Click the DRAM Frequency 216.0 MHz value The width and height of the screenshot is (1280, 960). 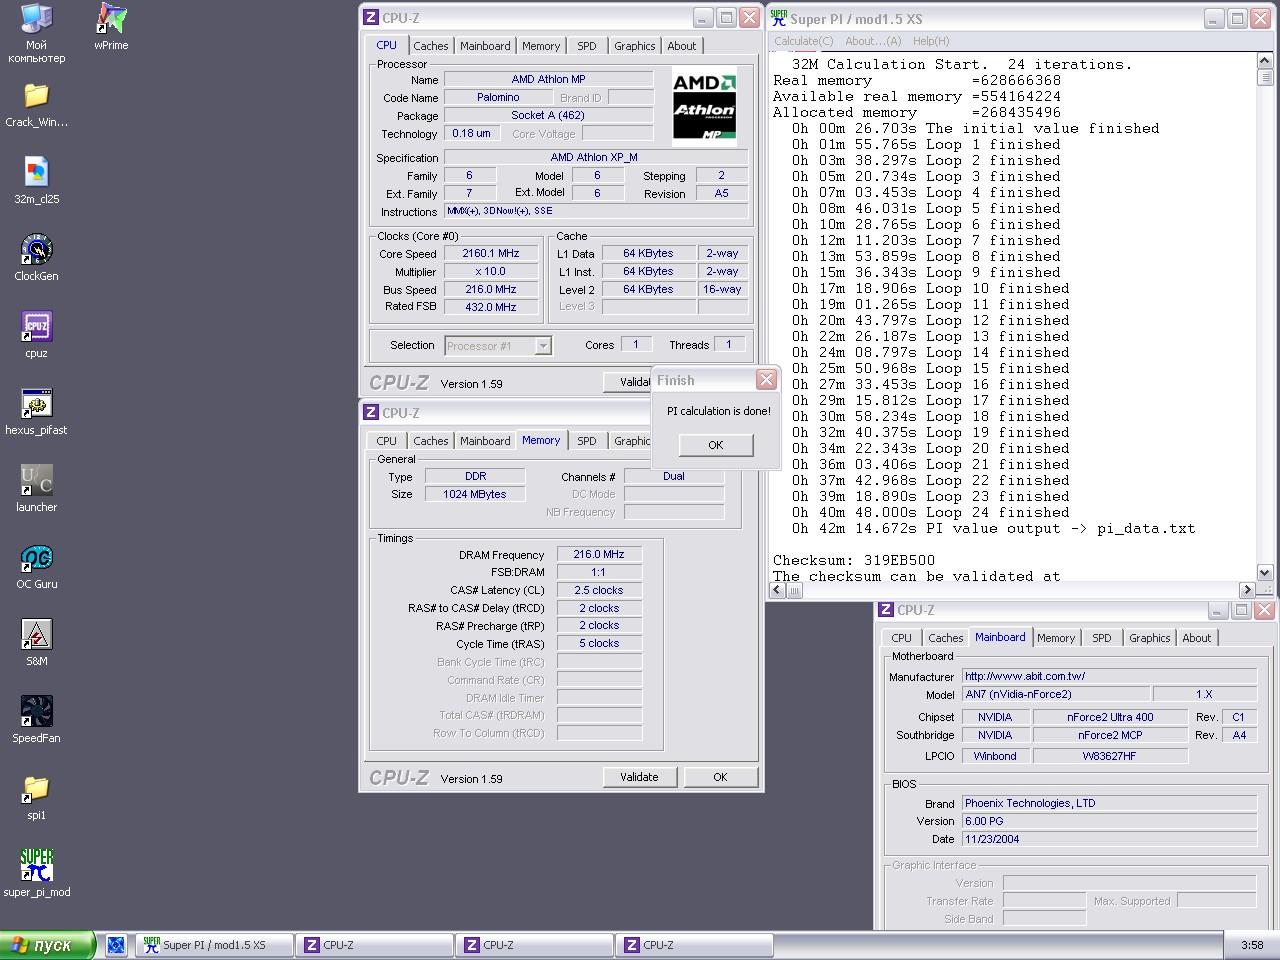point(598,554)
